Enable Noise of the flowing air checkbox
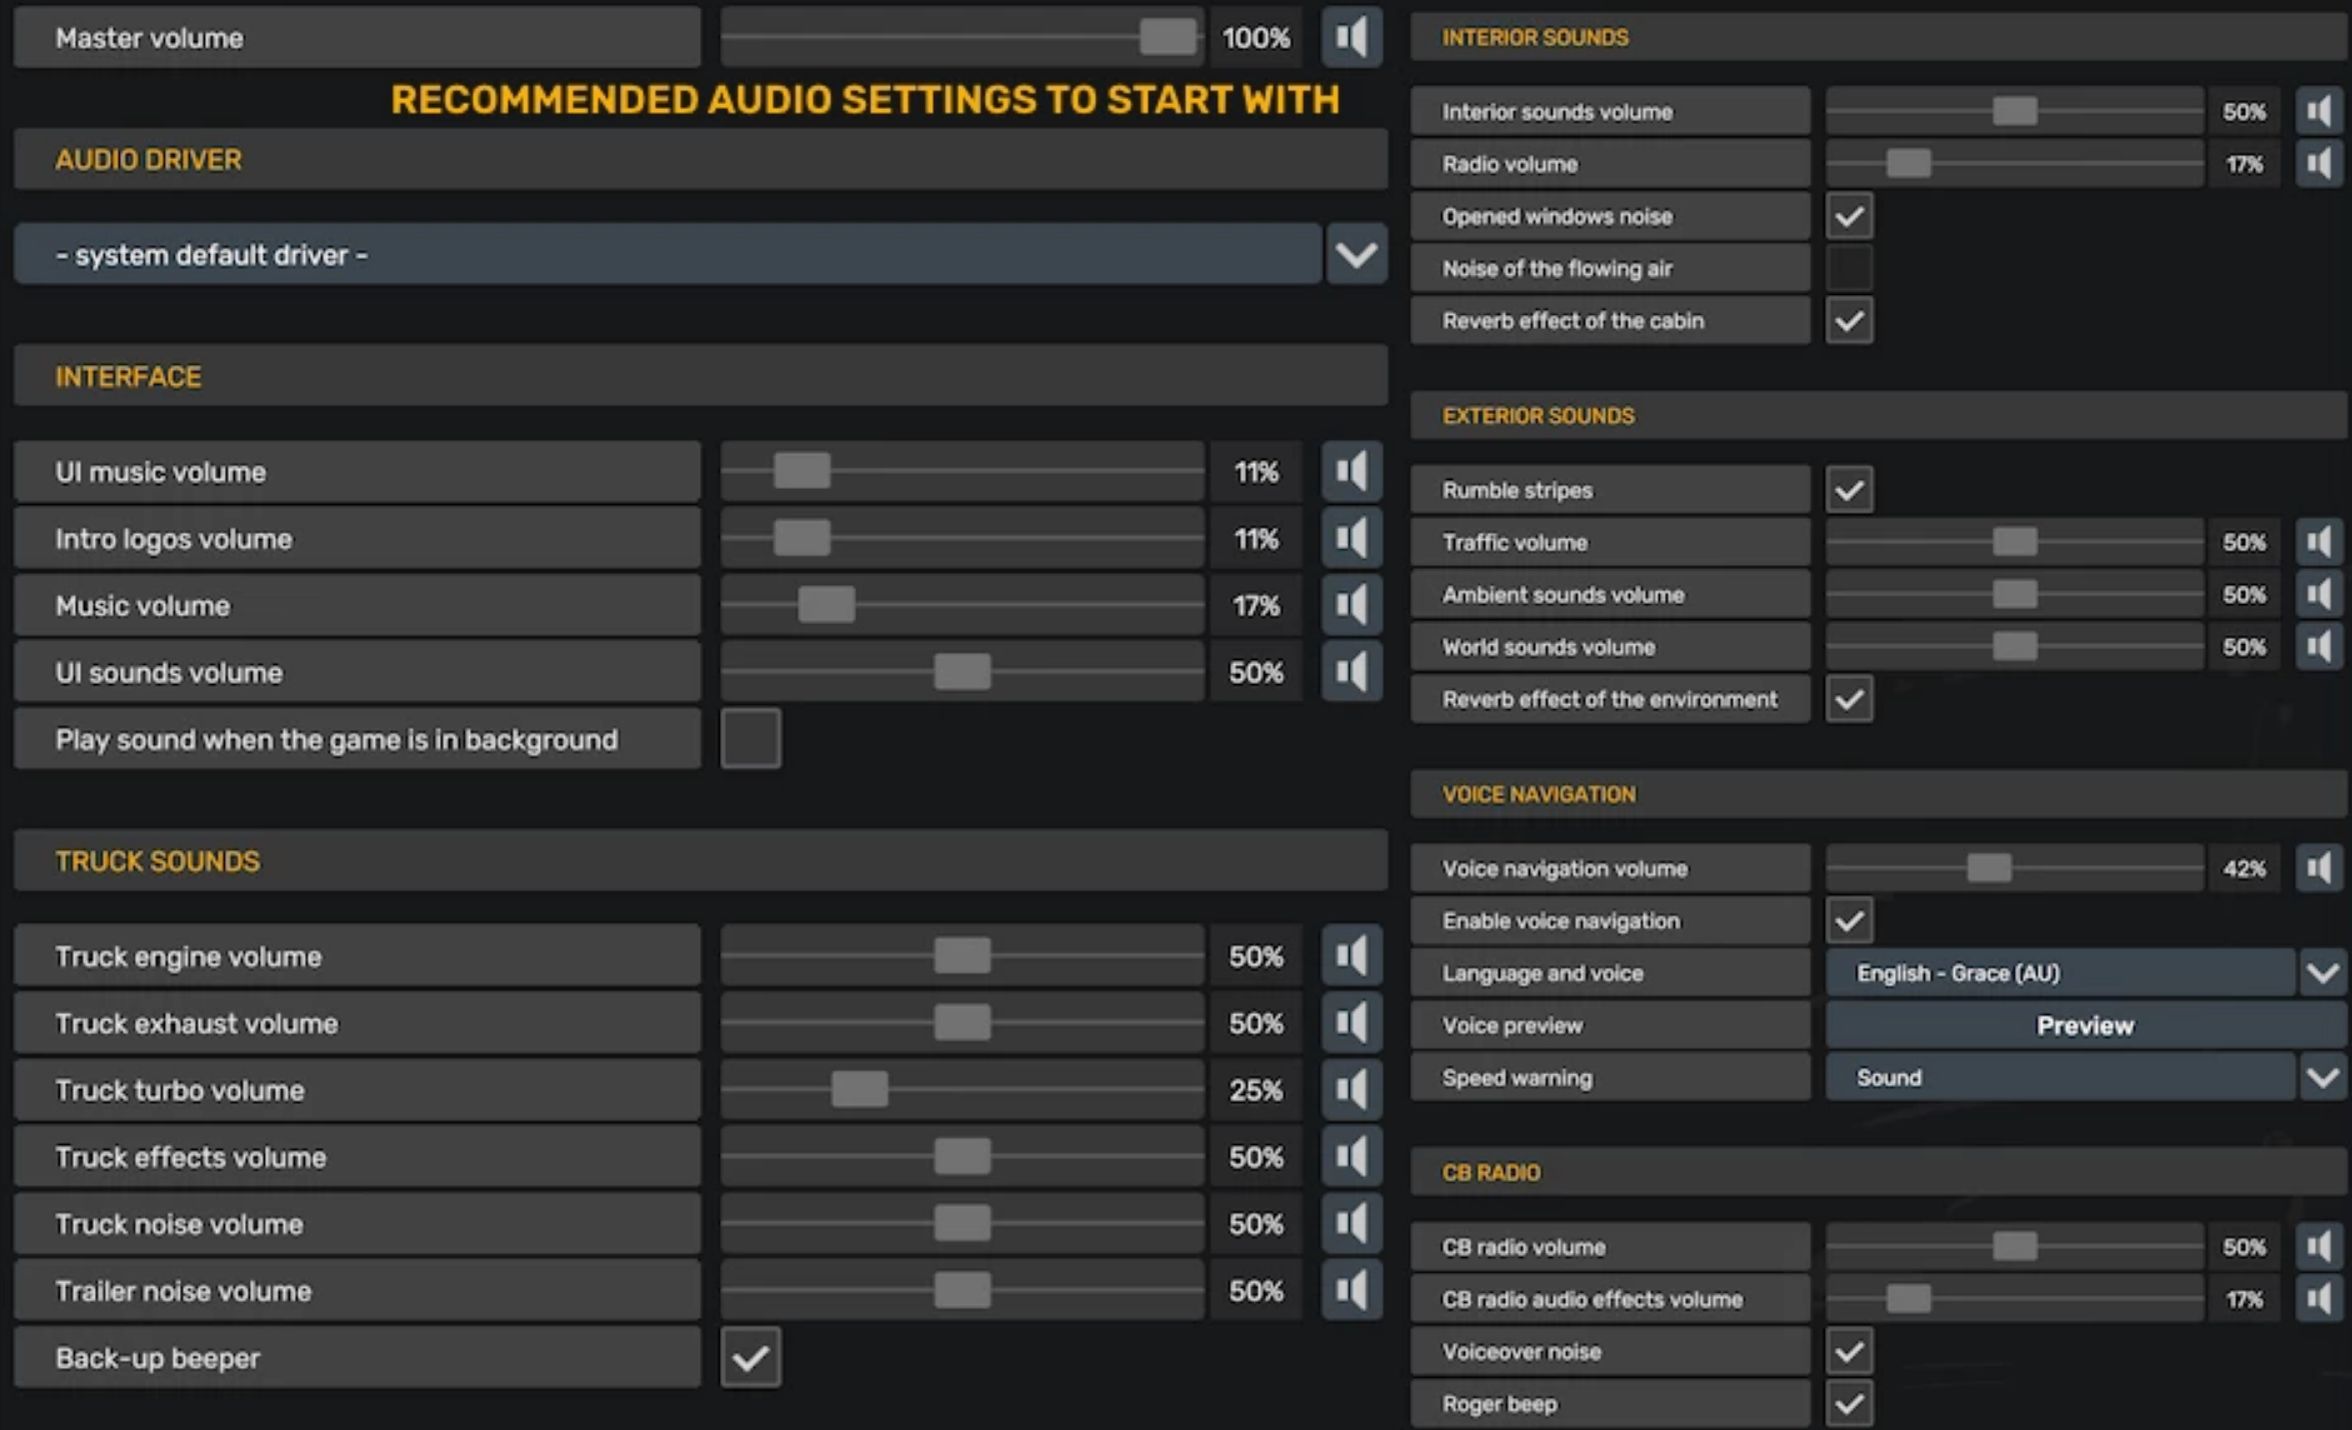Viewport: 2352px width, 1430px height. [x=1848, y=268]
